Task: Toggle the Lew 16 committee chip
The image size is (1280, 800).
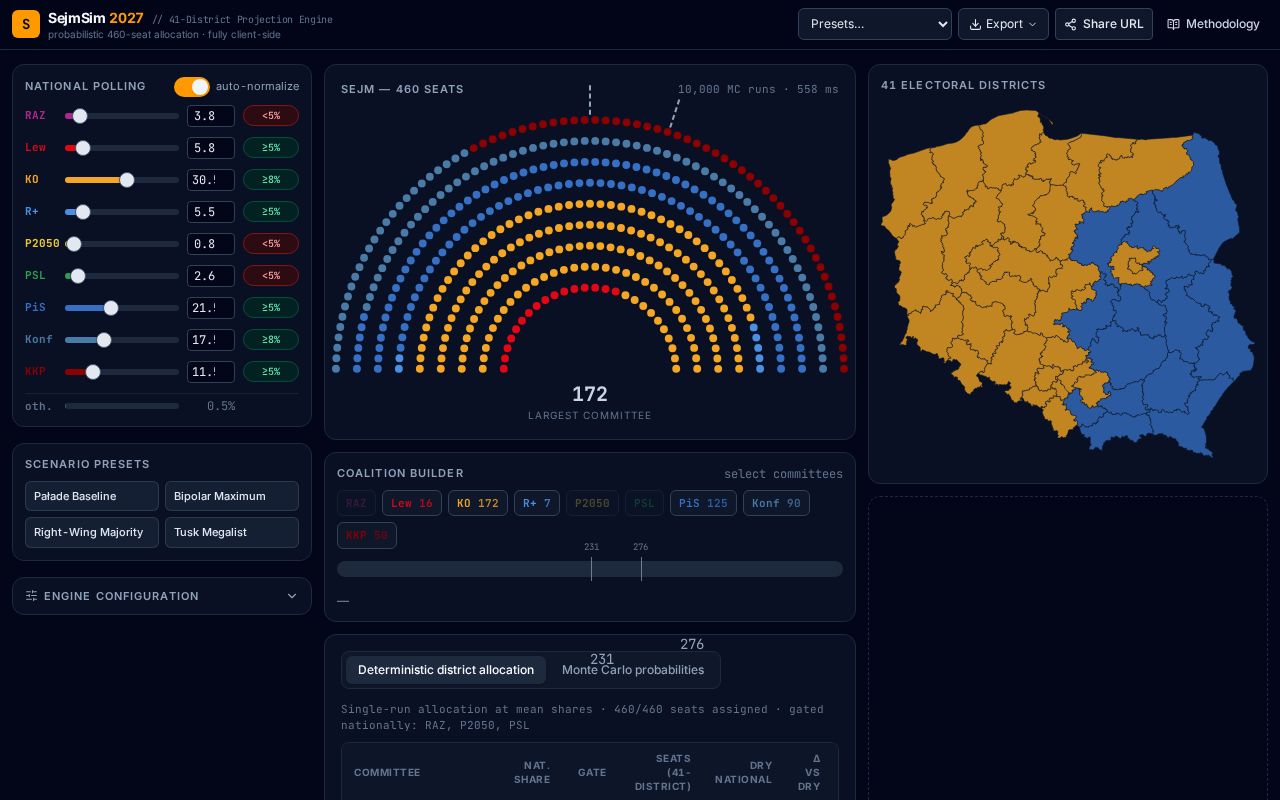Action: coord(412,504)
